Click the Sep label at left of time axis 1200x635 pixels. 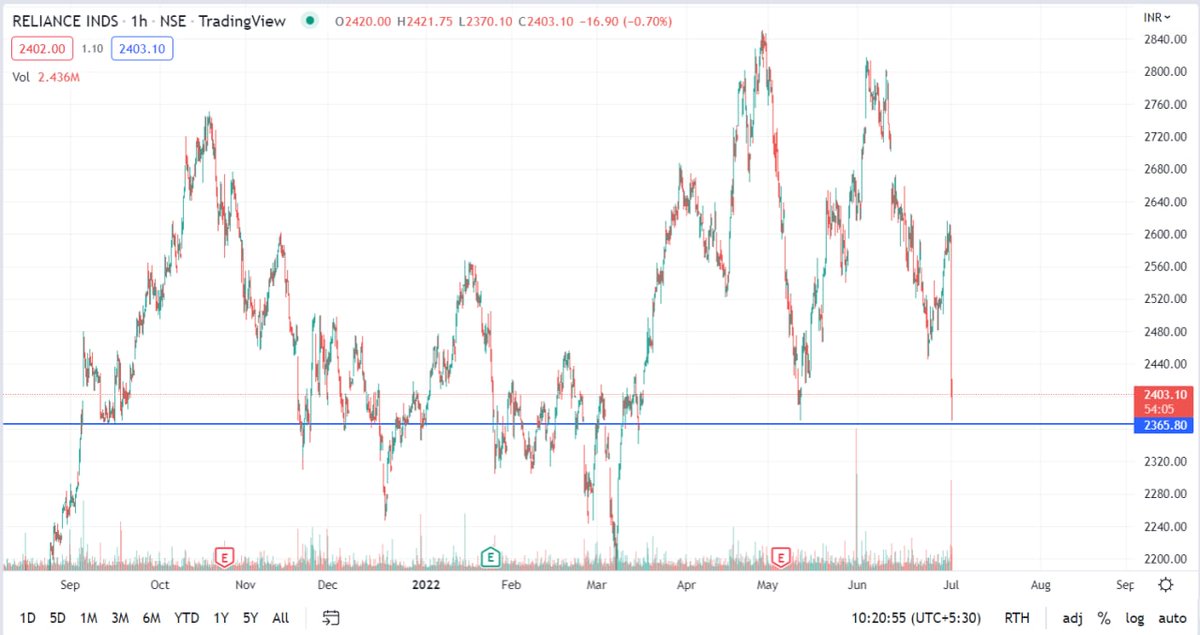(x=71, y=585)
